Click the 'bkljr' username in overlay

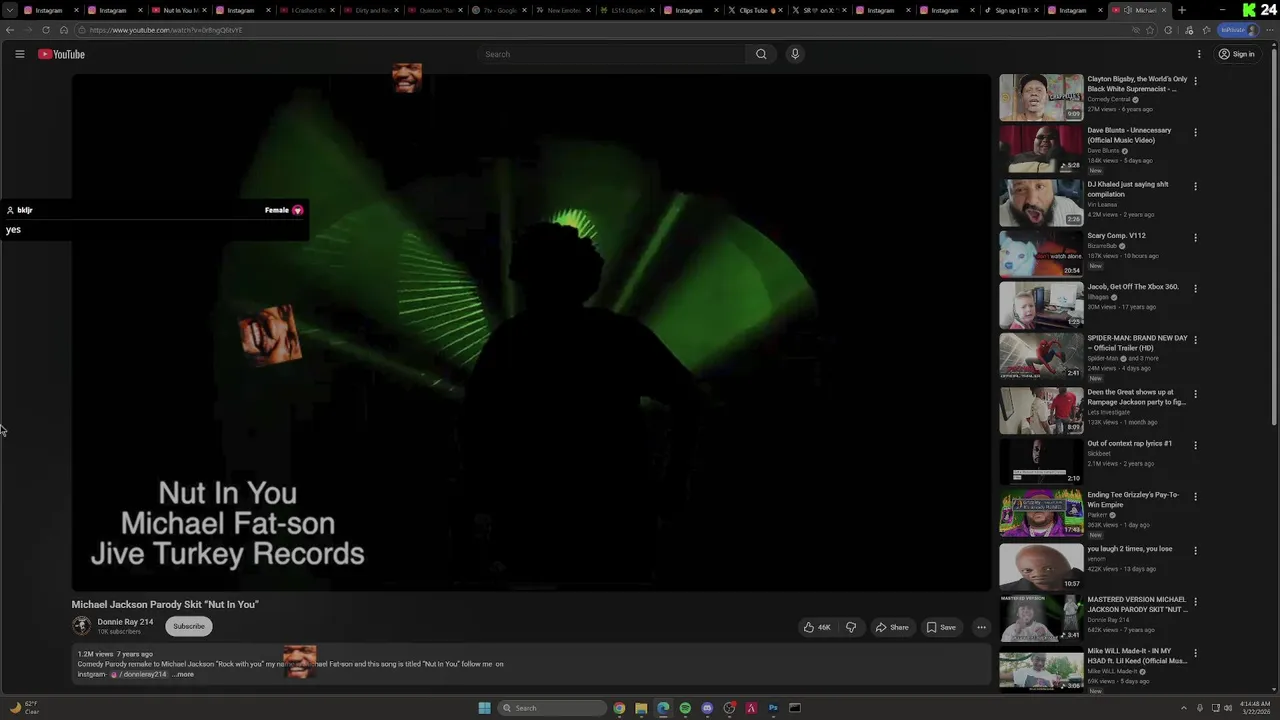[x=25, y=210]
